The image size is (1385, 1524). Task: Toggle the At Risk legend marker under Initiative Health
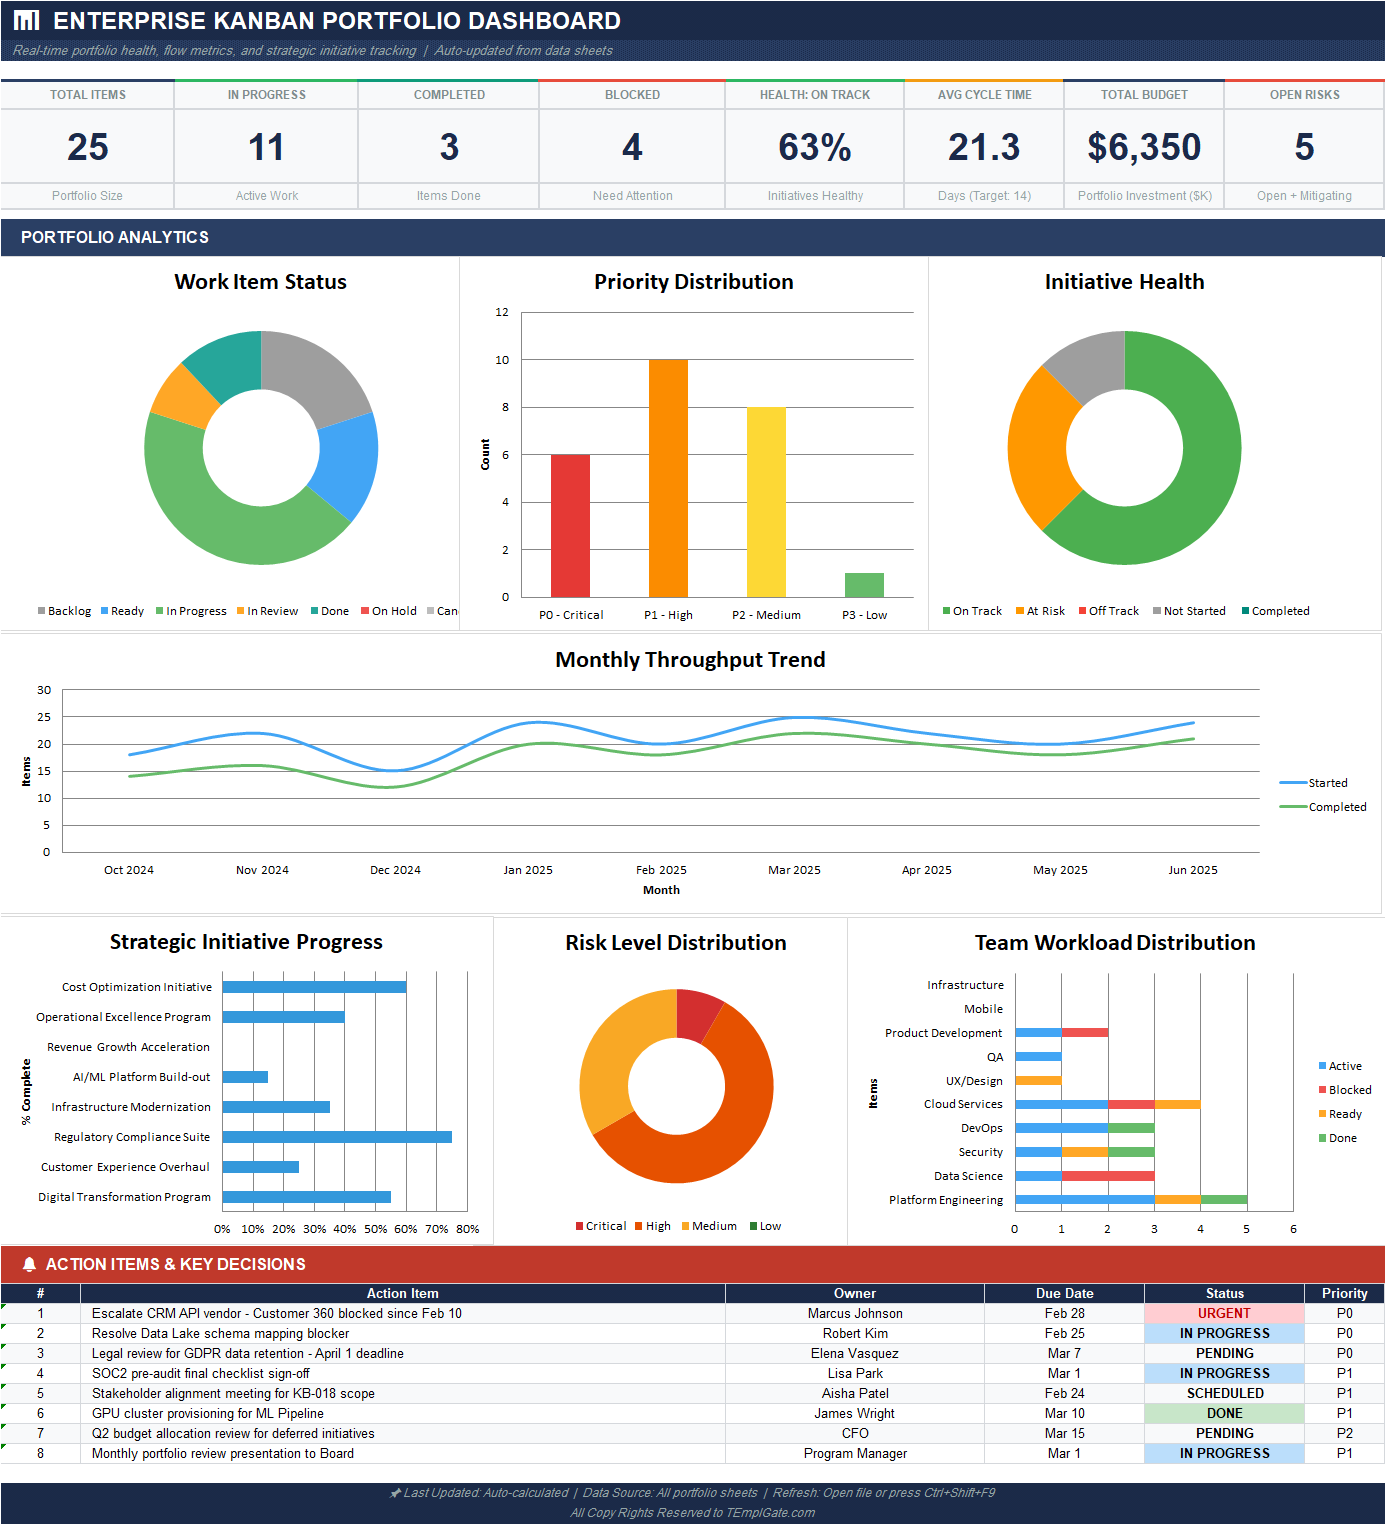pyautogui.click(x=1021, y=611)
